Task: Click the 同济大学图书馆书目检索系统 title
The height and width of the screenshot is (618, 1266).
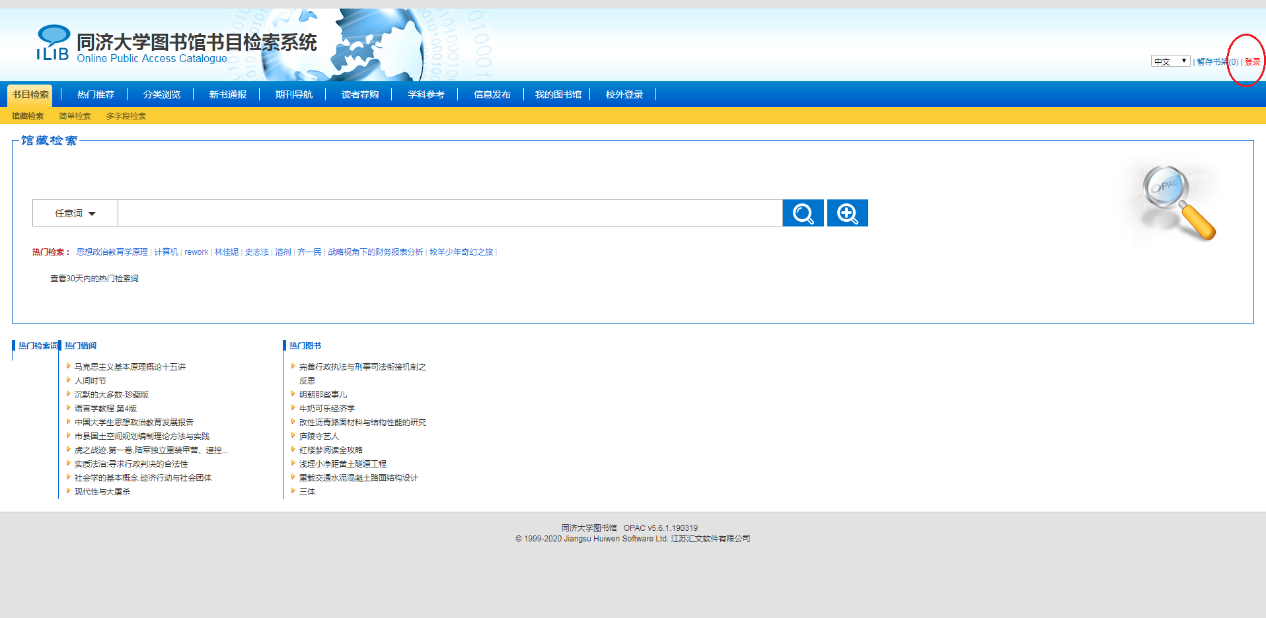Action: pos(197,43)
